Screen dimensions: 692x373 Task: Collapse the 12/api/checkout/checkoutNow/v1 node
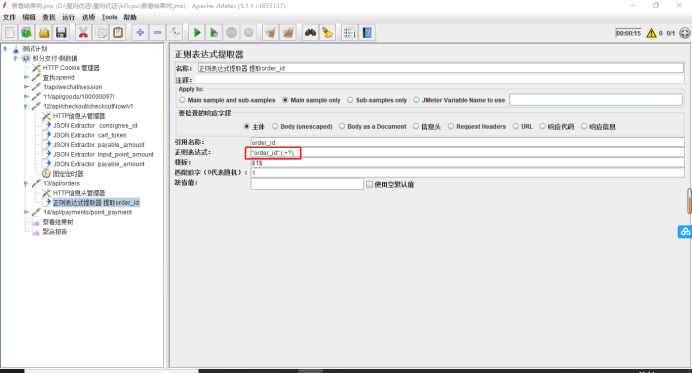26,106
